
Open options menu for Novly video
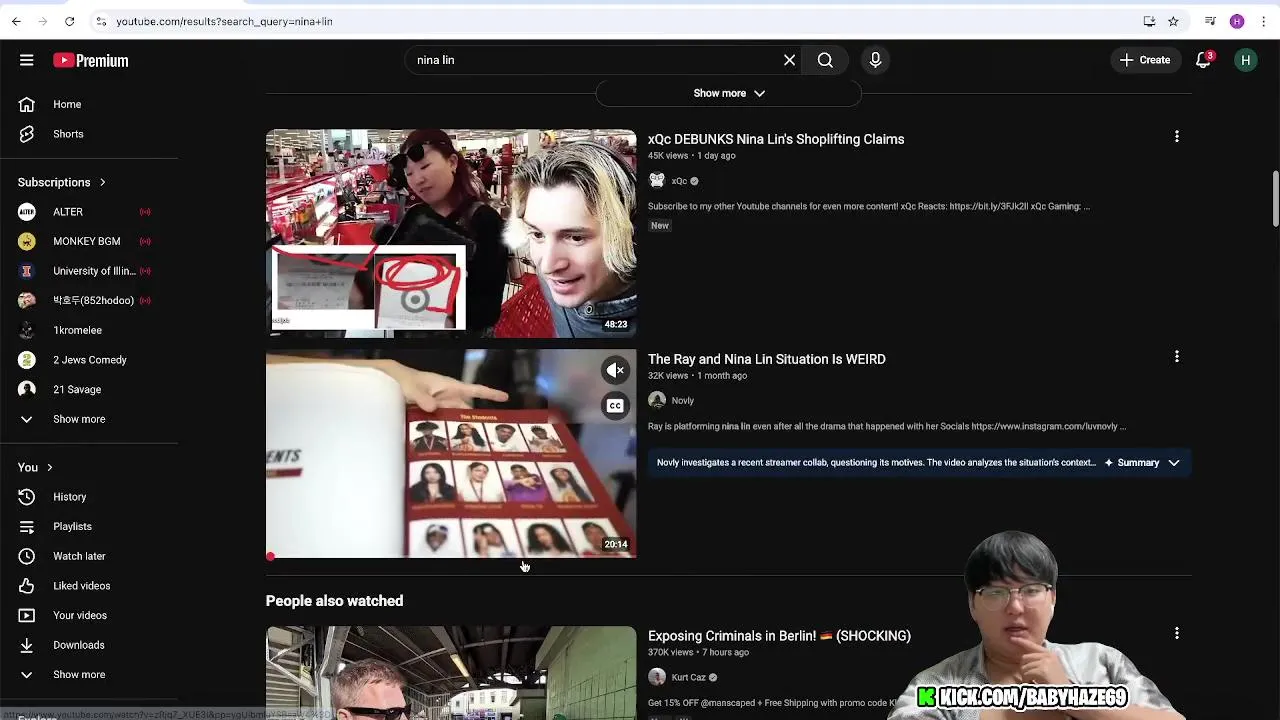[x=1177, y=356]
